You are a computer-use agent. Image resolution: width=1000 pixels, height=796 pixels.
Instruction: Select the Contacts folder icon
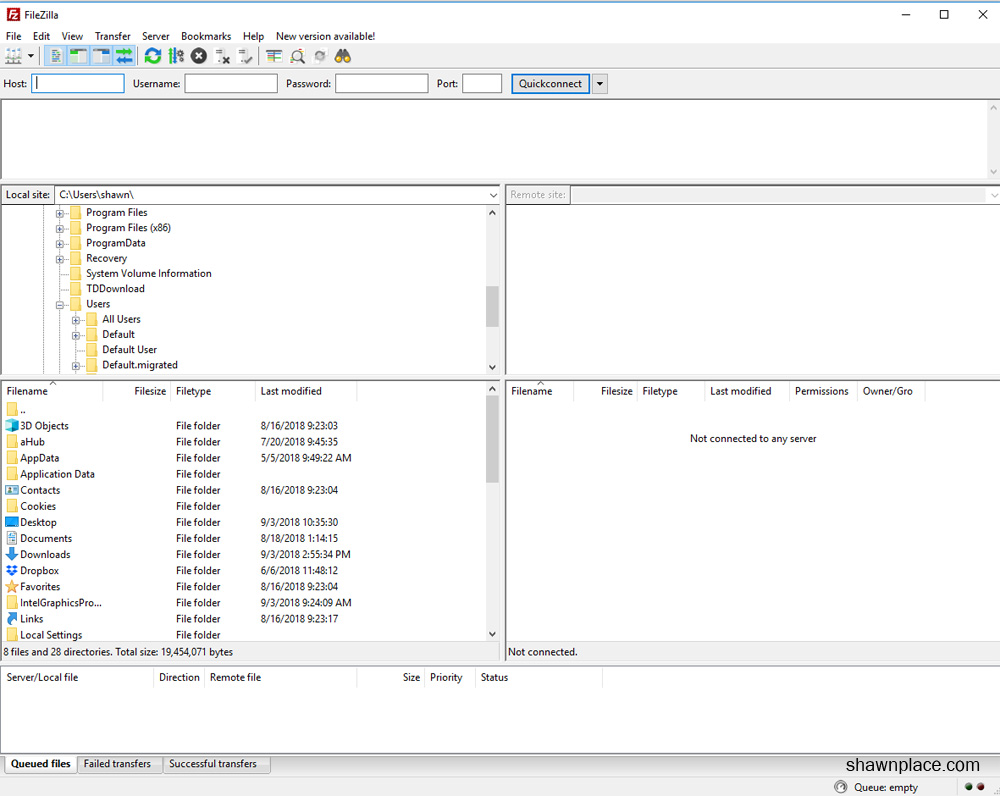(12, 490)
